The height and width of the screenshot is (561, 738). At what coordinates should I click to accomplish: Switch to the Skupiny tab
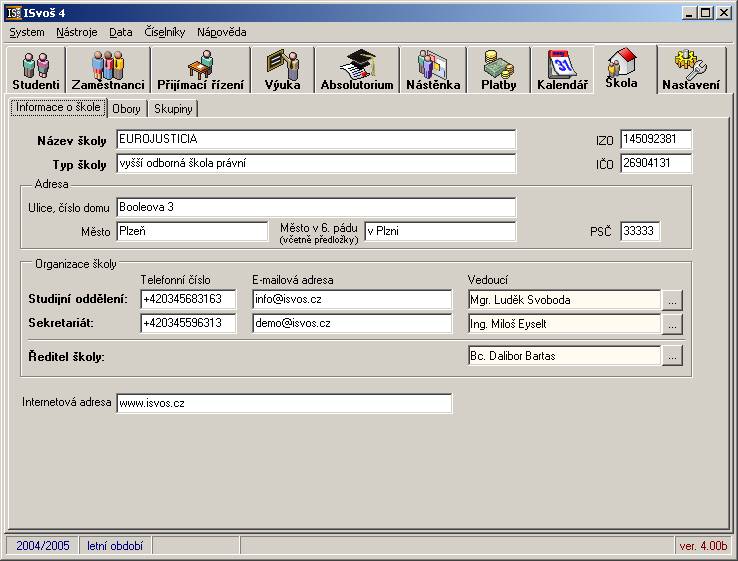click(x=173, y=109)
